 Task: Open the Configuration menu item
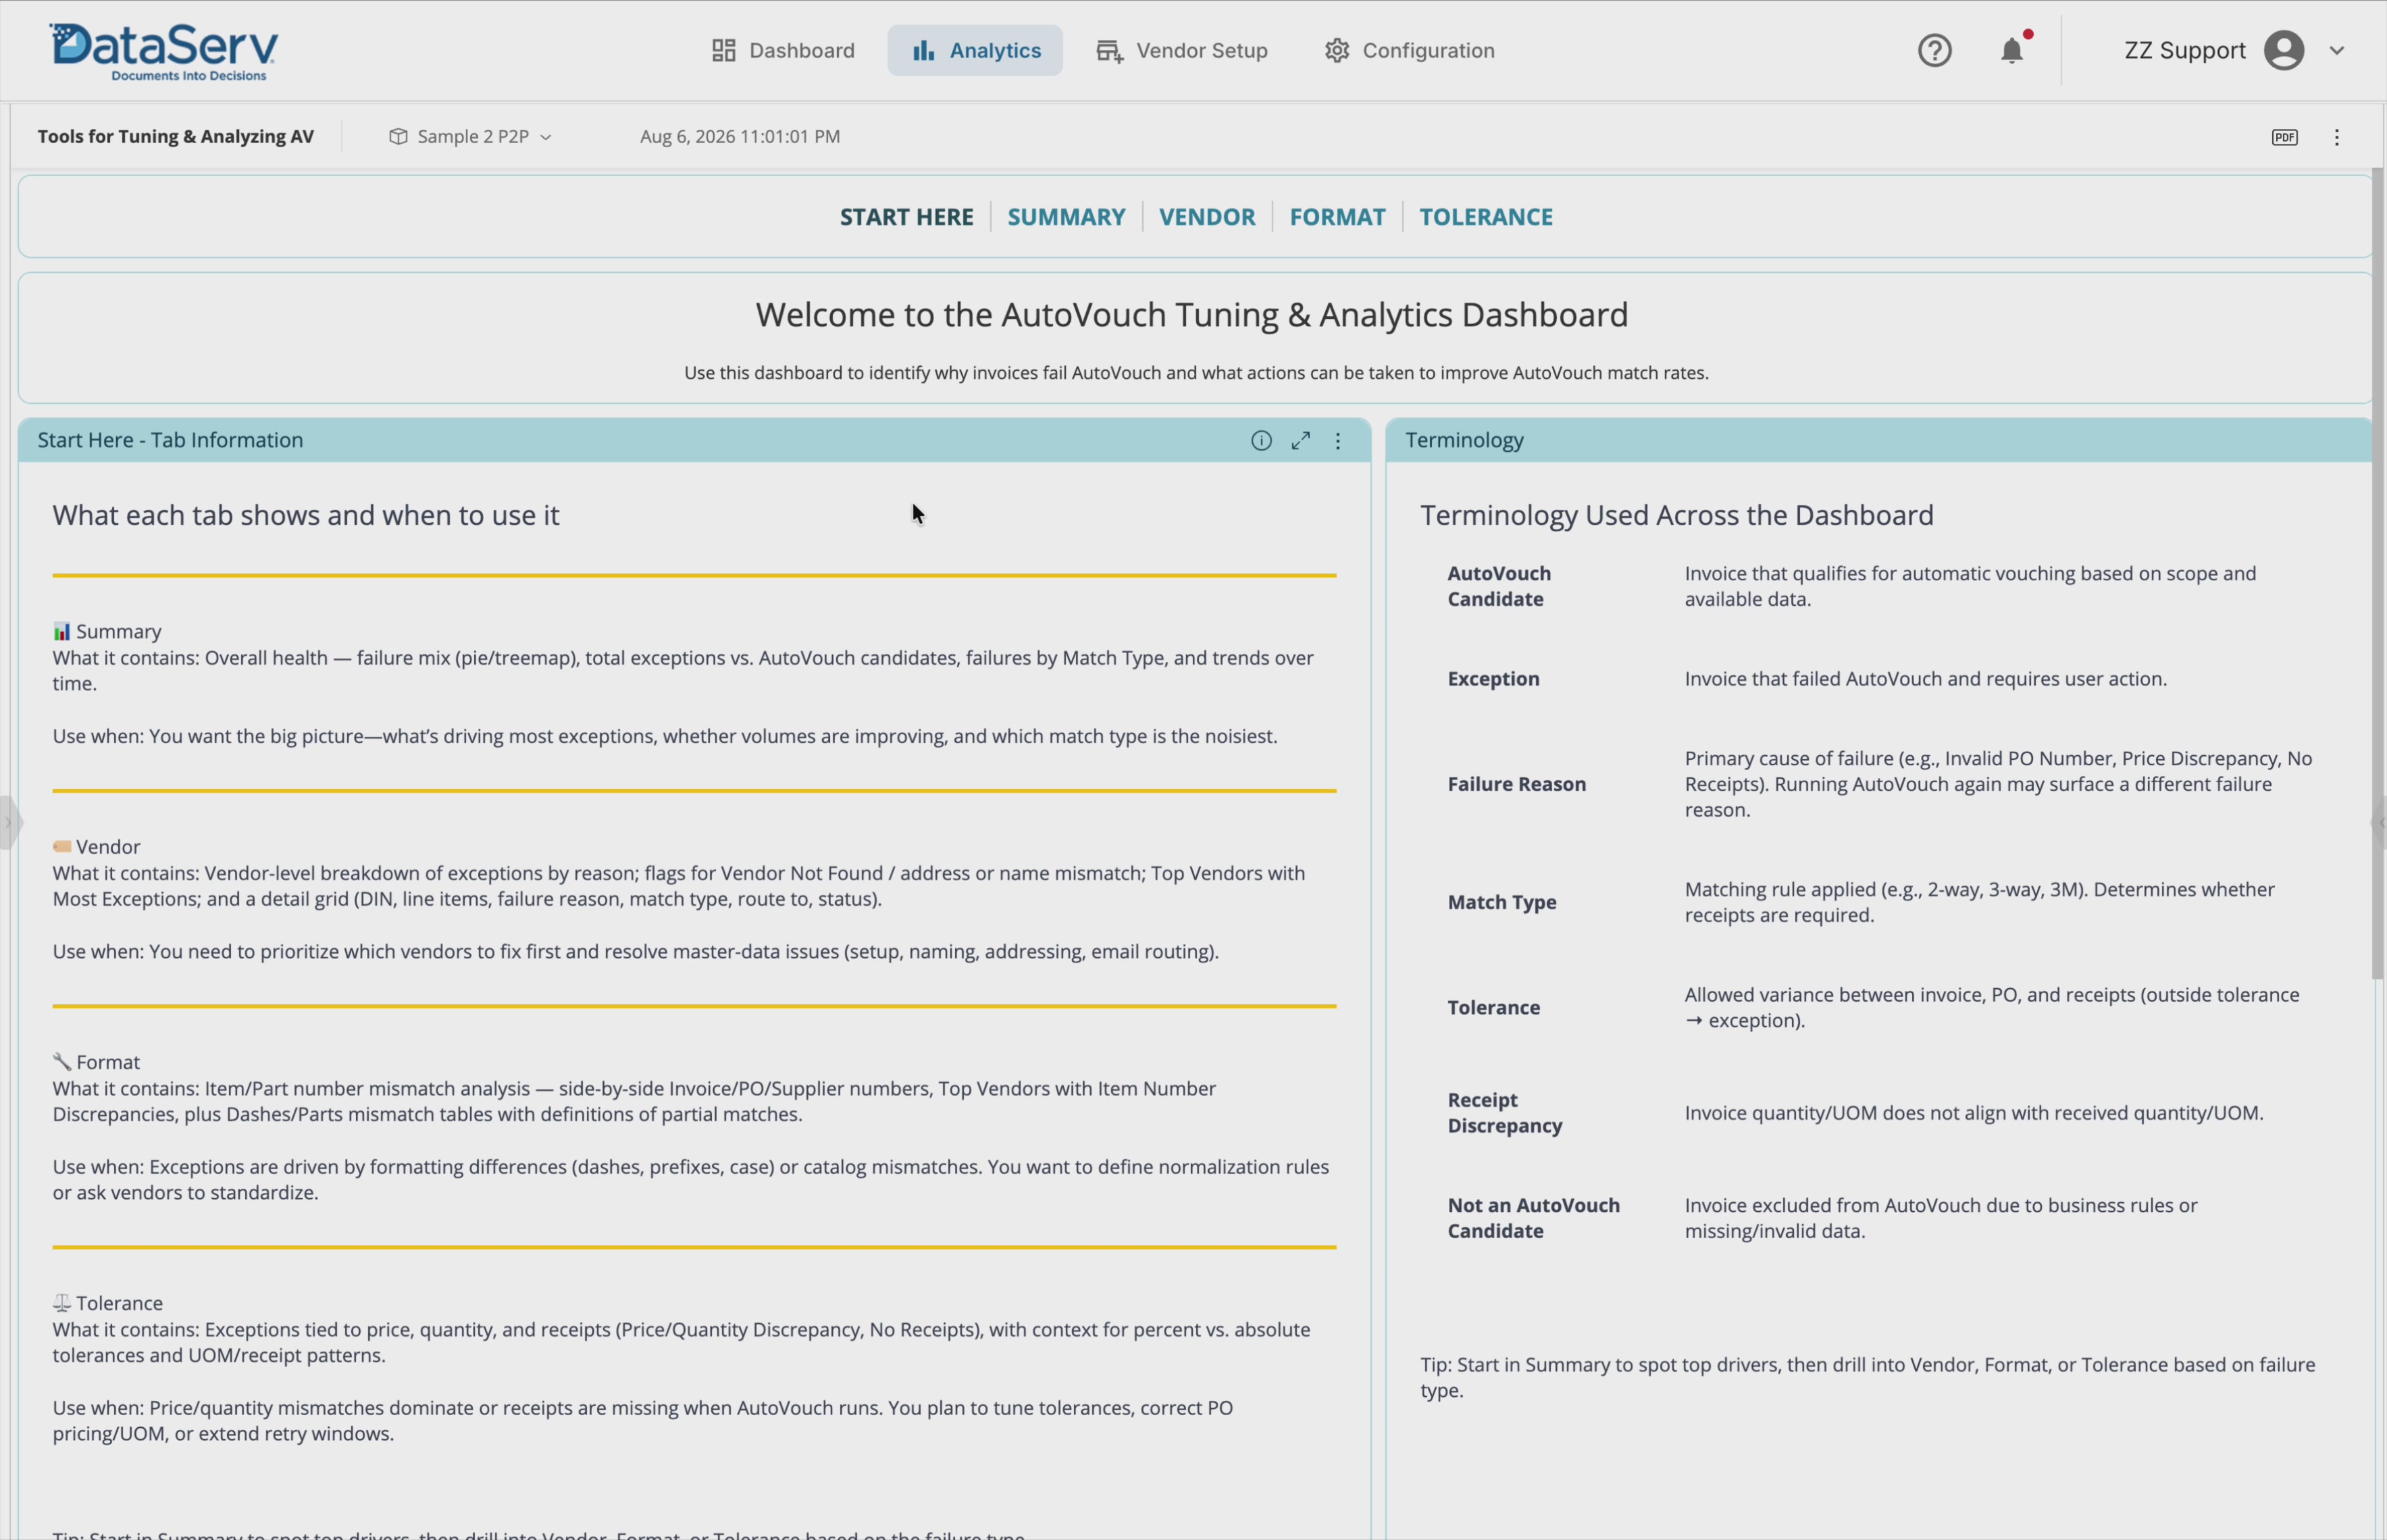(1409, 50)
